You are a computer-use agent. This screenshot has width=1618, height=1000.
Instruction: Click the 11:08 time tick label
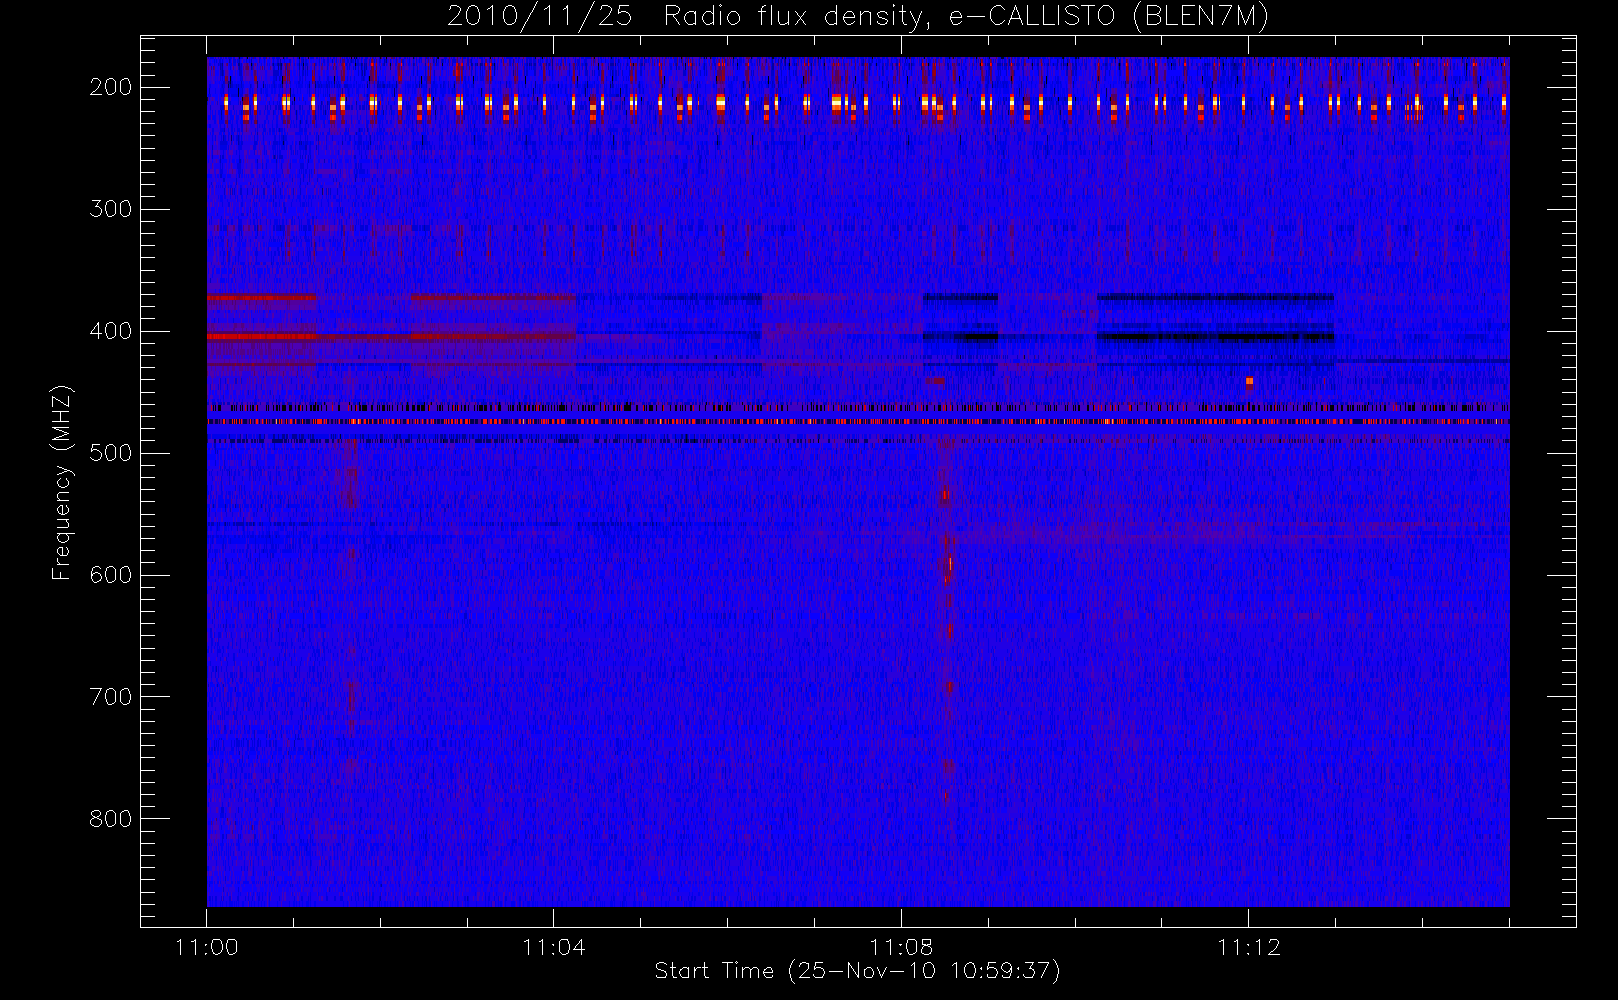tap(901, 947)
